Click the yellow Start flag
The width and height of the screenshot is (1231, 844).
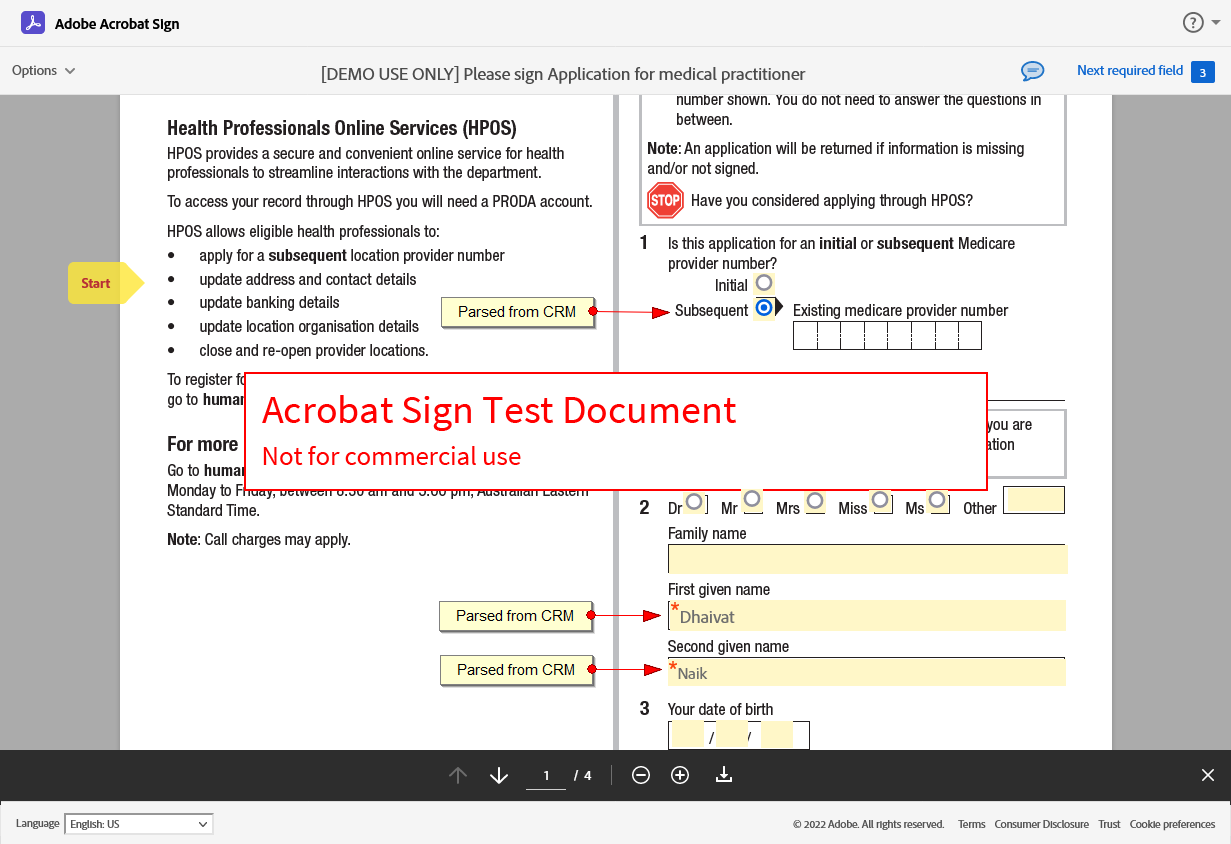(x=105, y=283)
